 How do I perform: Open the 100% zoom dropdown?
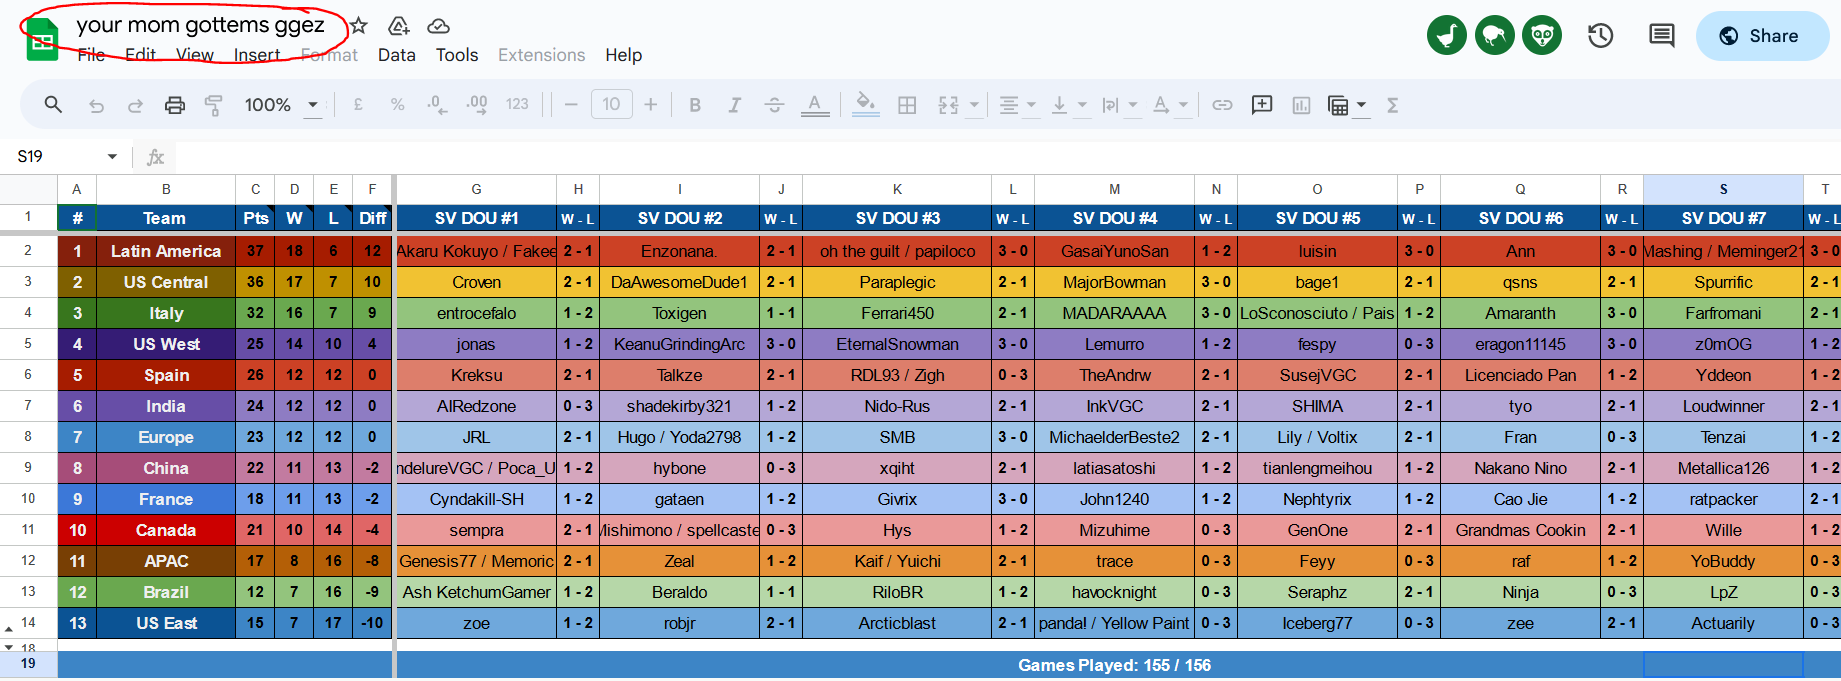[282, 105]
